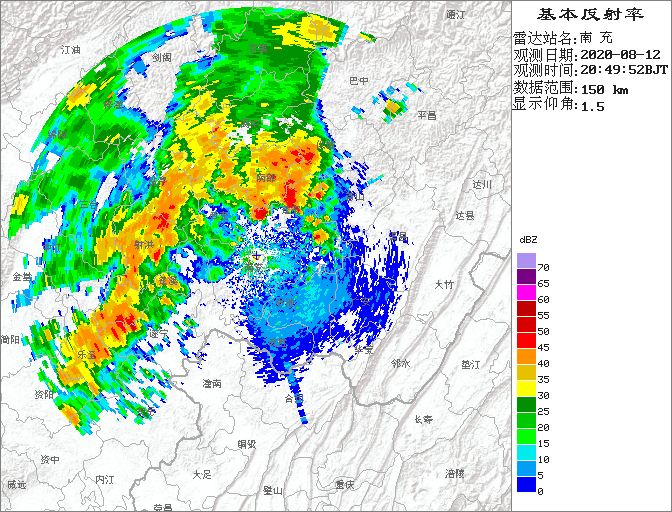Select the 65 dBZ purple legend swatch
Screen dimensions: 672x512
pos(526,277)
